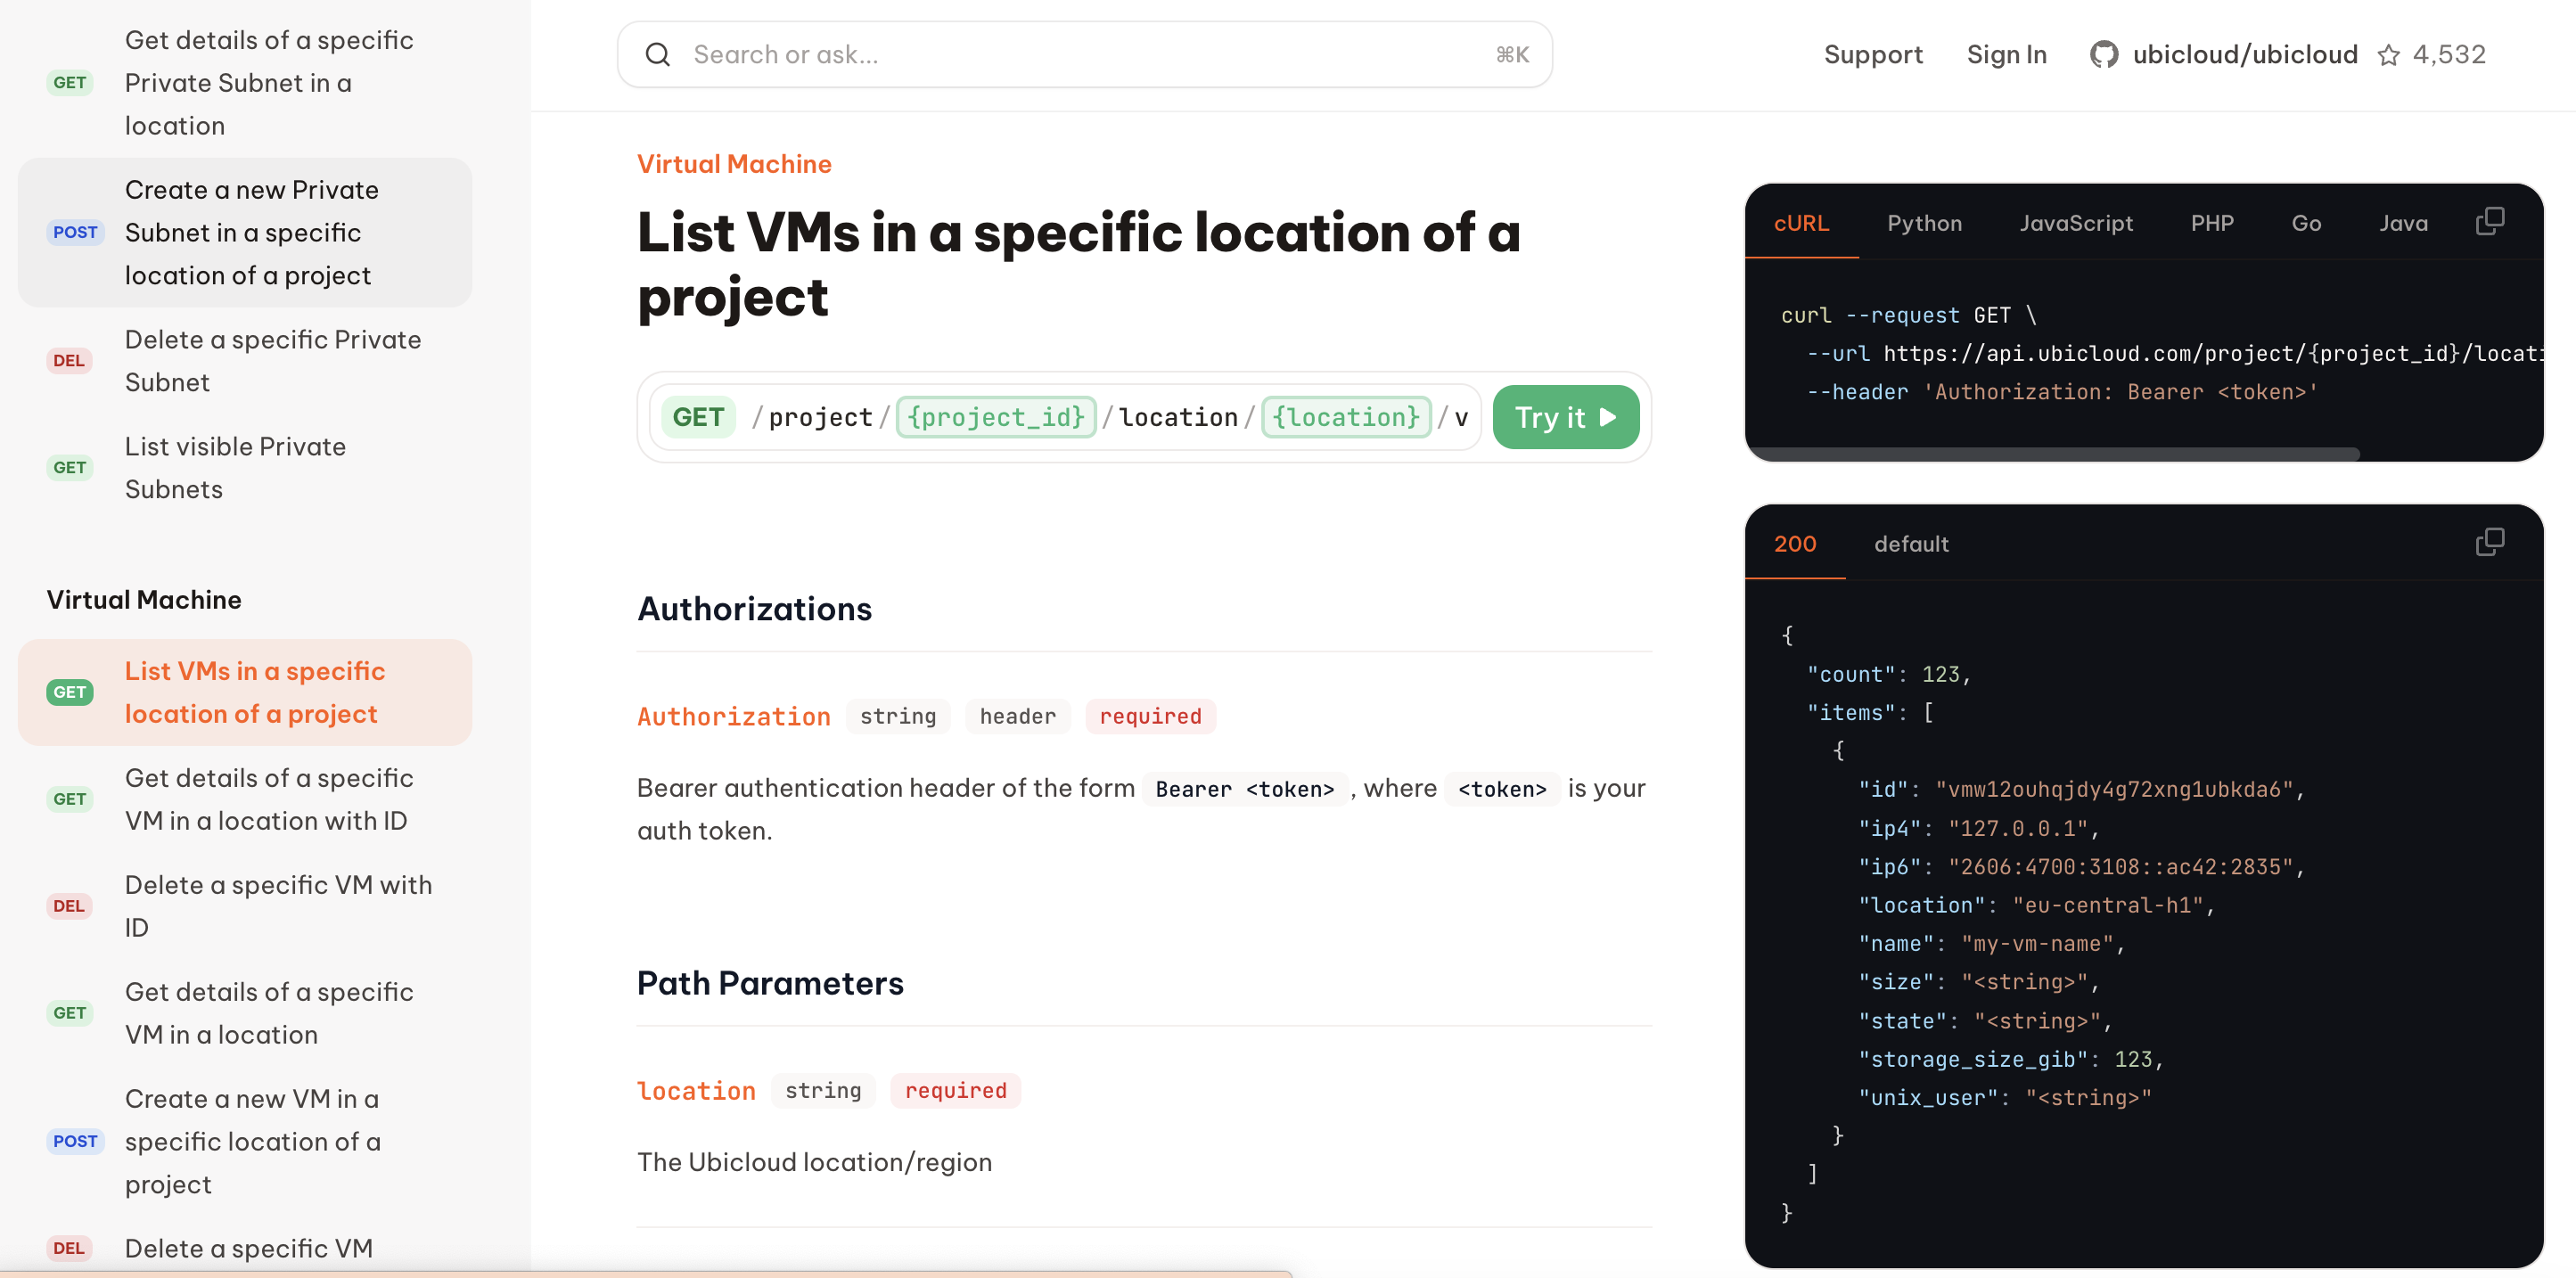
Task: Copy the 200 response example code
Action: coord(2489,542)
